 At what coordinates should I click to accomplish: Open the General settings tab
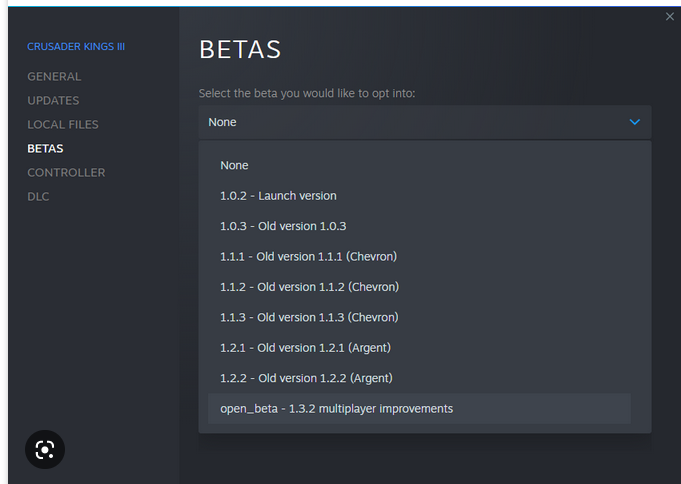[x=54, y=77]
